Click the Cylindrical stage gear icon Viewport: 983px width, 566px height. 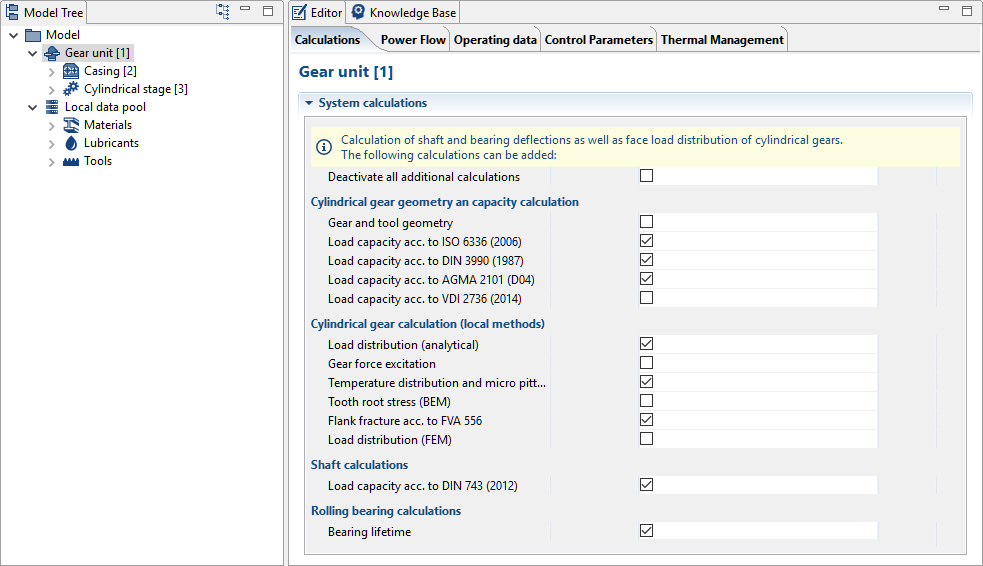pos(71,89)
